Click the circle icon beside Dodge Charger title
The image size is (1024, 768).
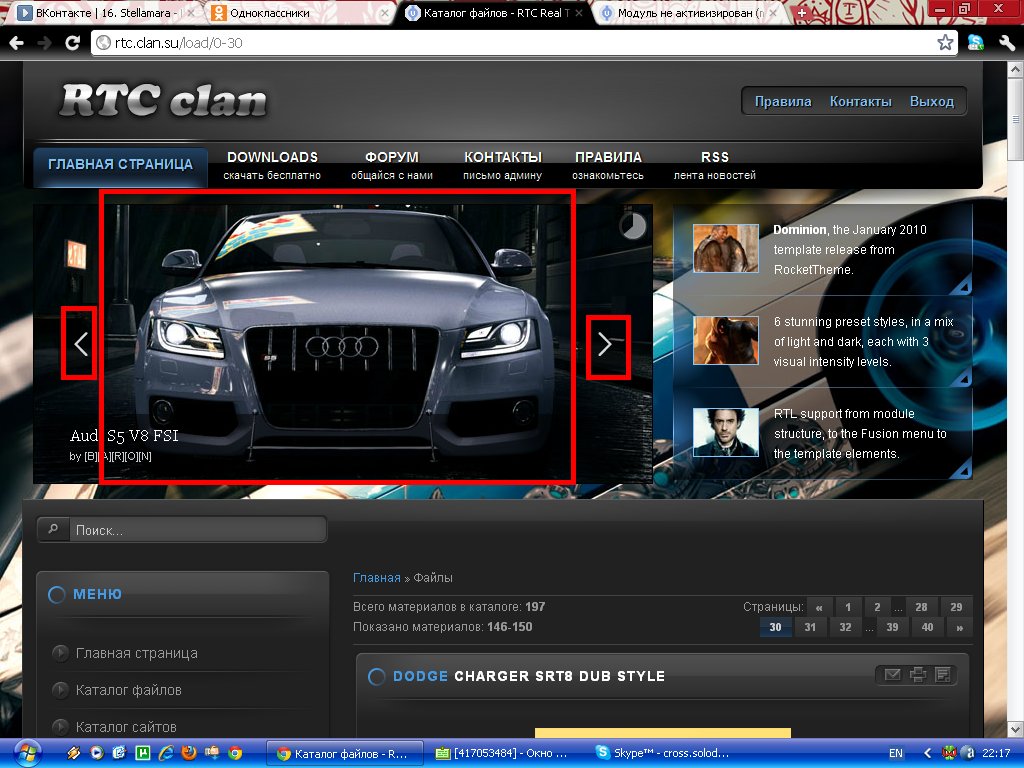(376, 677)
